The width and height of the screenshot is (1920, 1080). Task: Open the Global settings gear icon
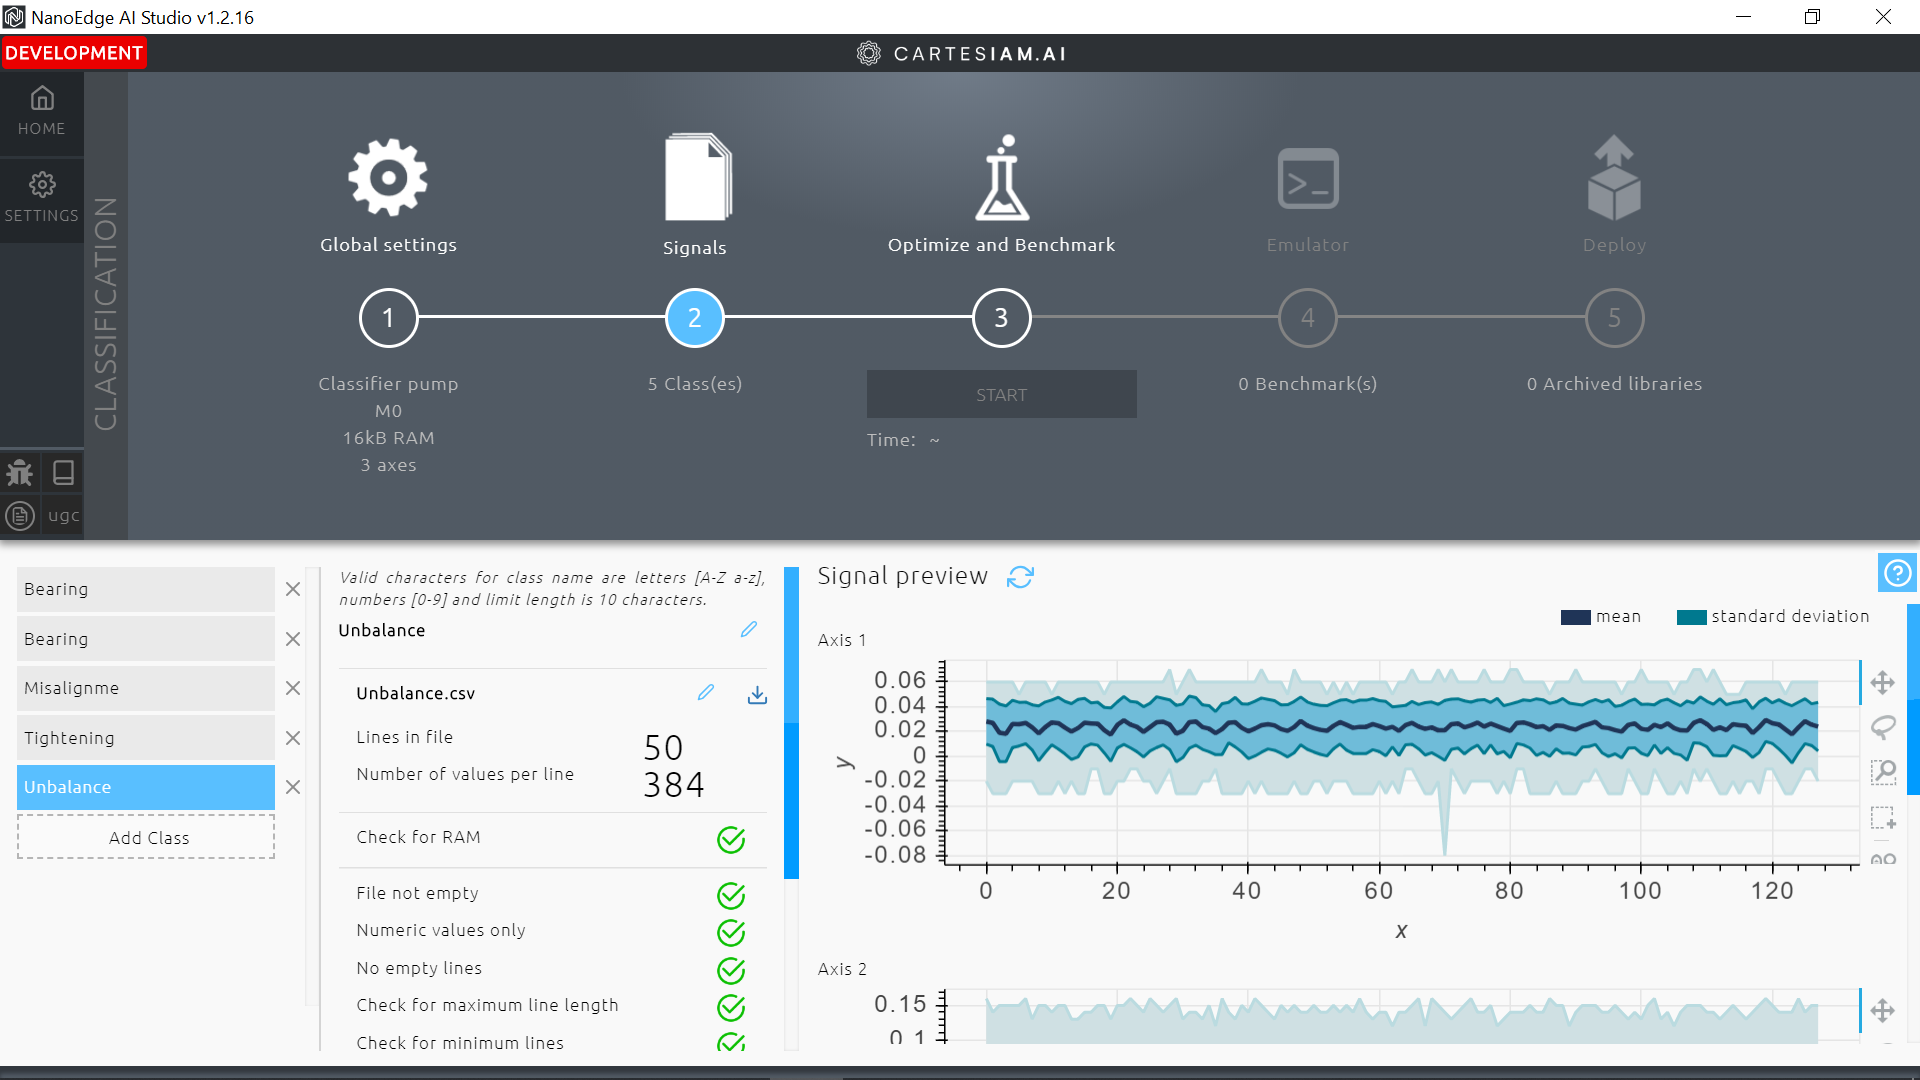388,177
